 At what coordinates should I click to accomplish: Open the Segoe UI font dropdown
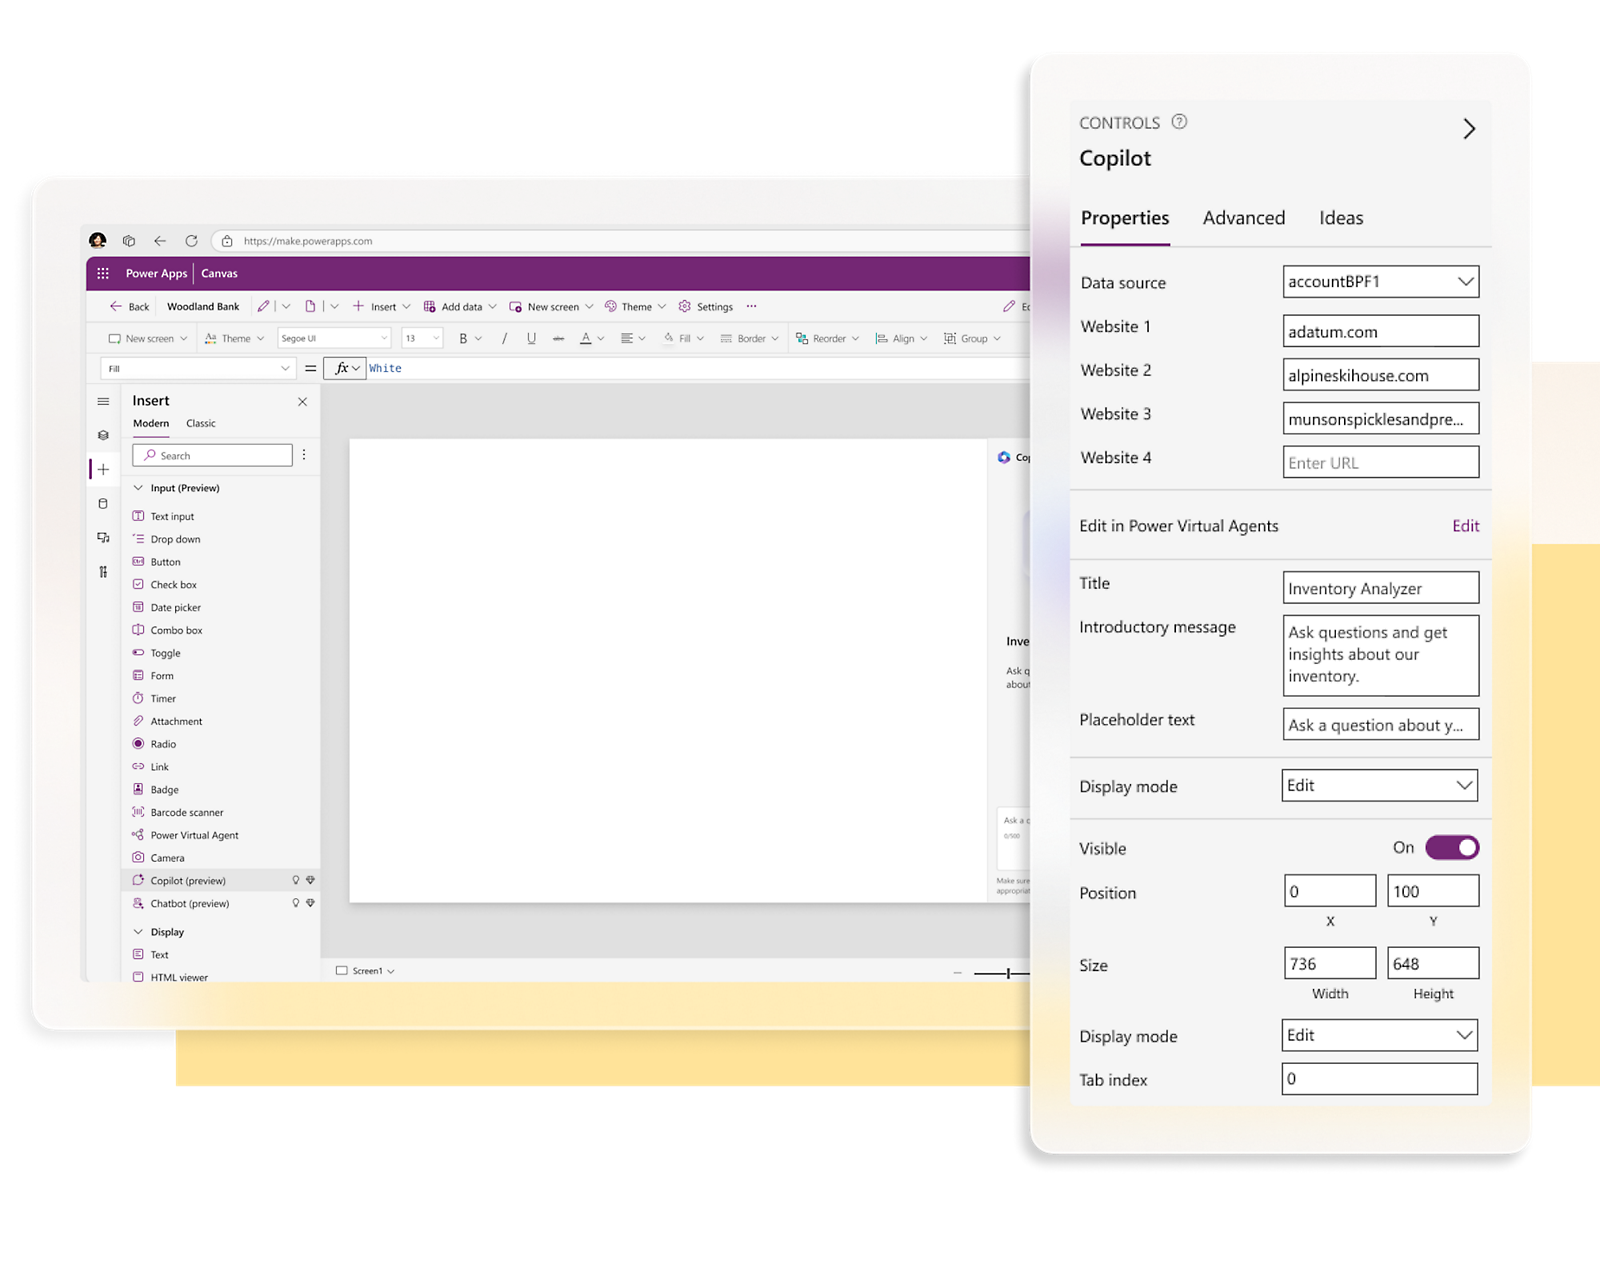tap(334, 339)
